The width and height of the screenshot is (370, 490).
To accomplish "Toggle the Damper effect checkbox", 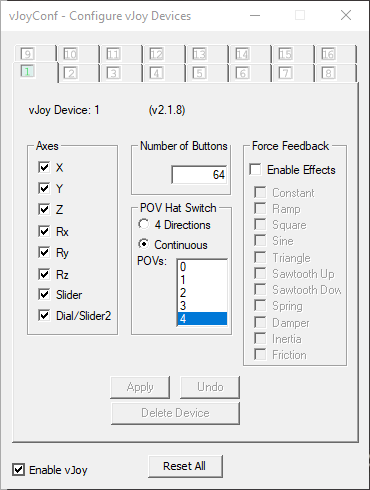I will tap(260, 322).
